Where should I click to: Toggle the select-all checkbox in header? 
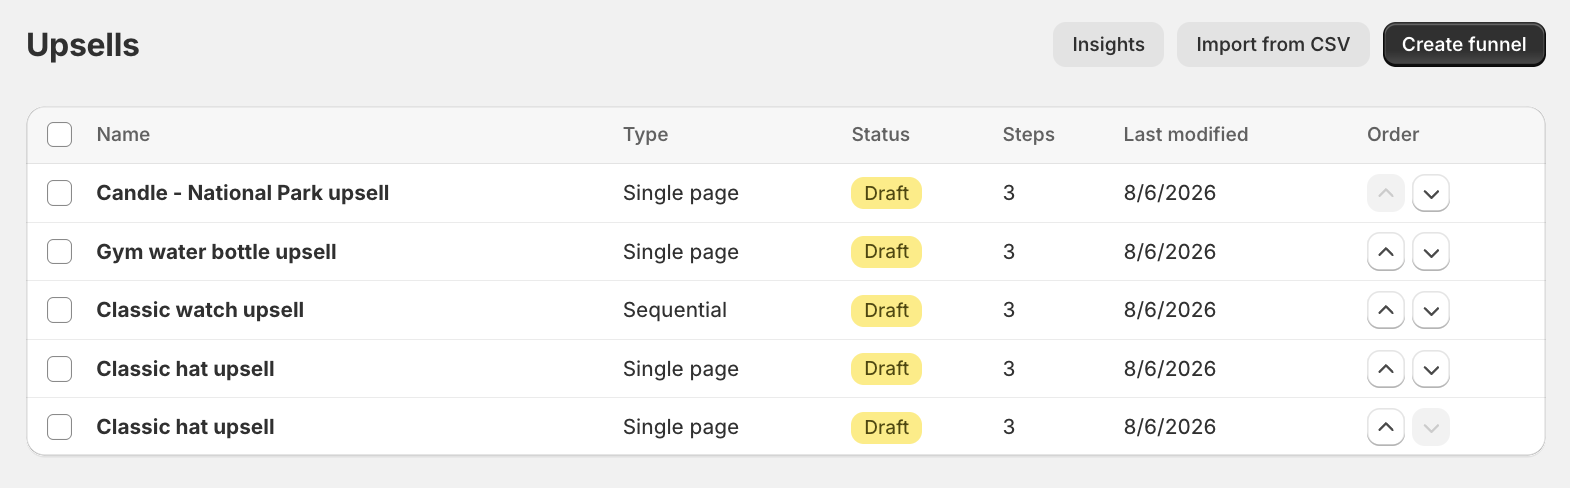tap(60, 134)
